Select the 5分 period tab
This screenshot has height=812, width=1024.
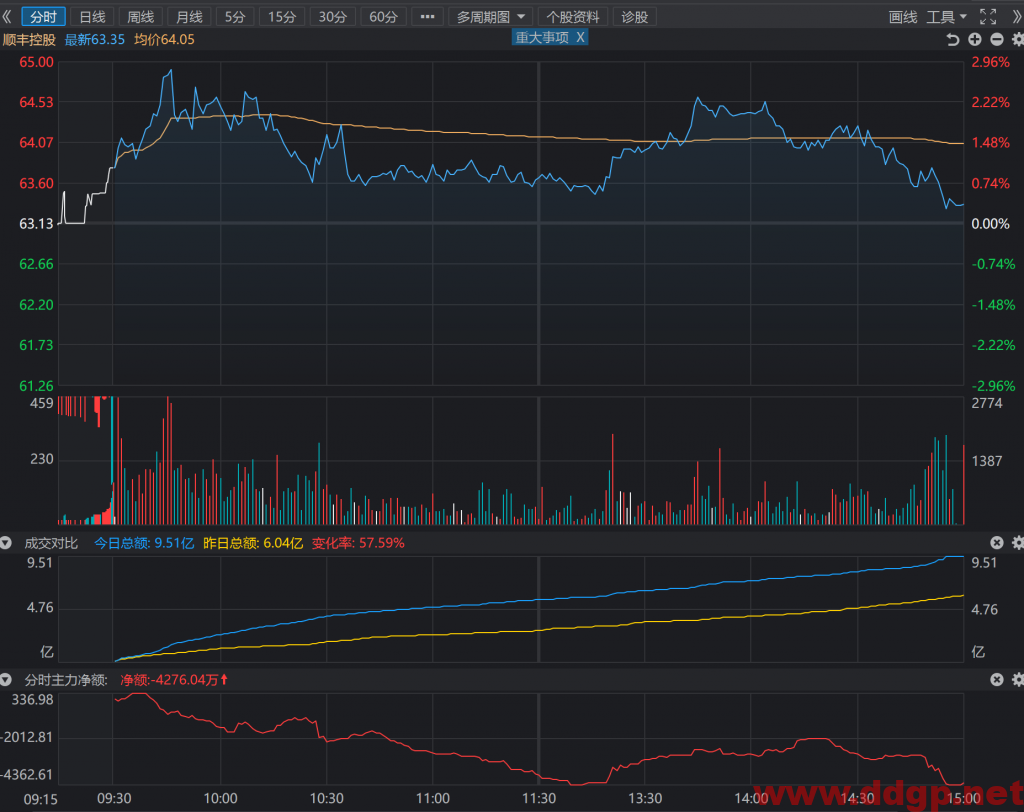click(x=234, y=17)
